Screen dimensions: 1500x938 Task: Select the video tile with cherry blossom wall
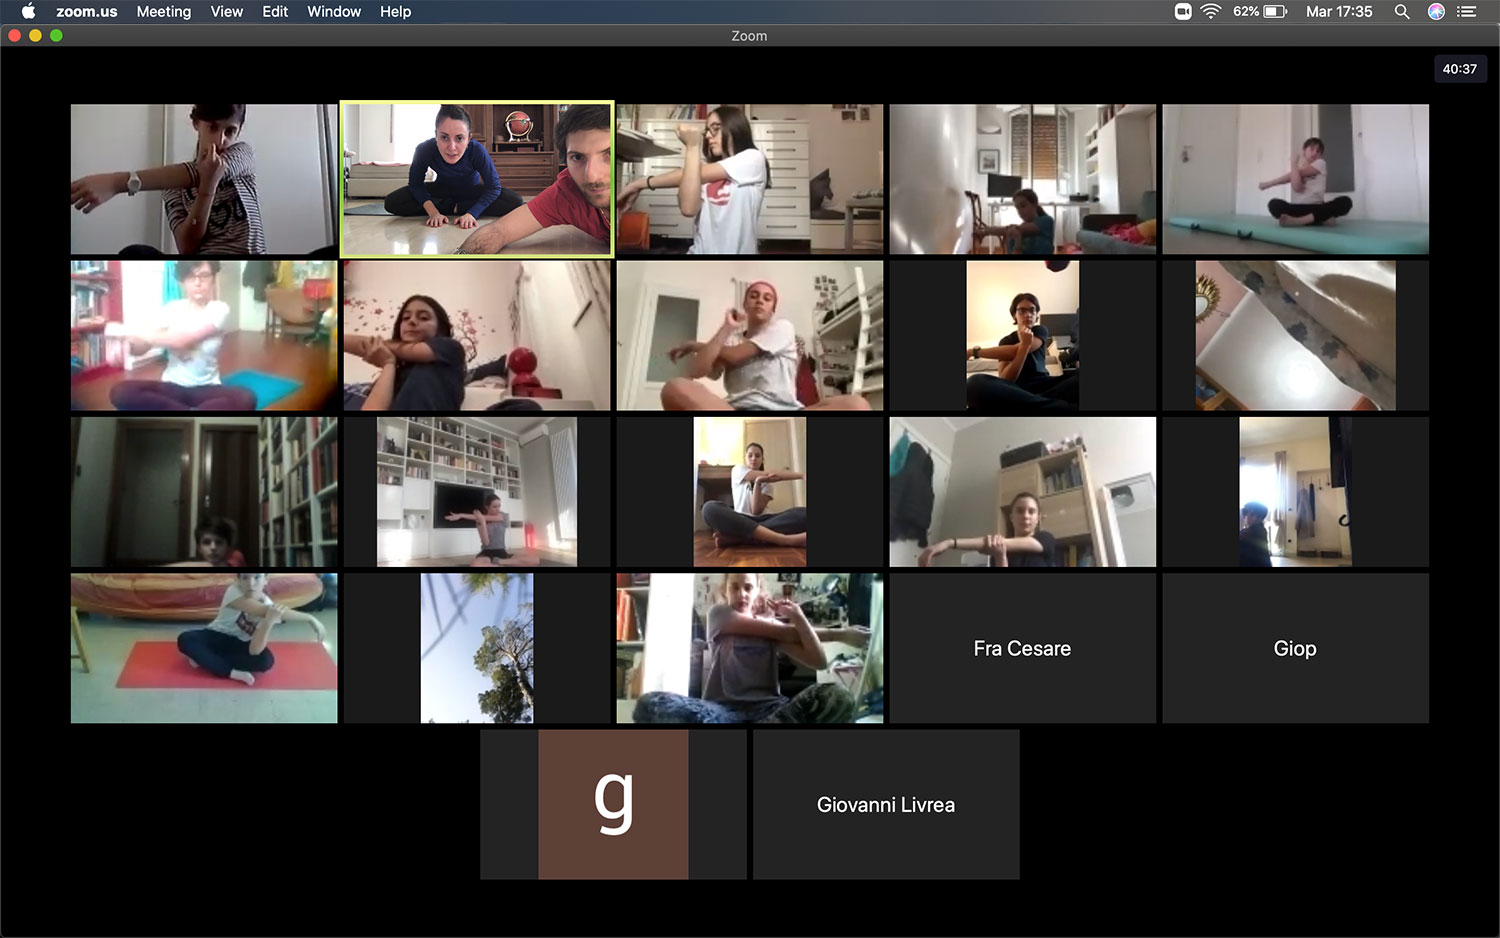click(x=477, y=336)
